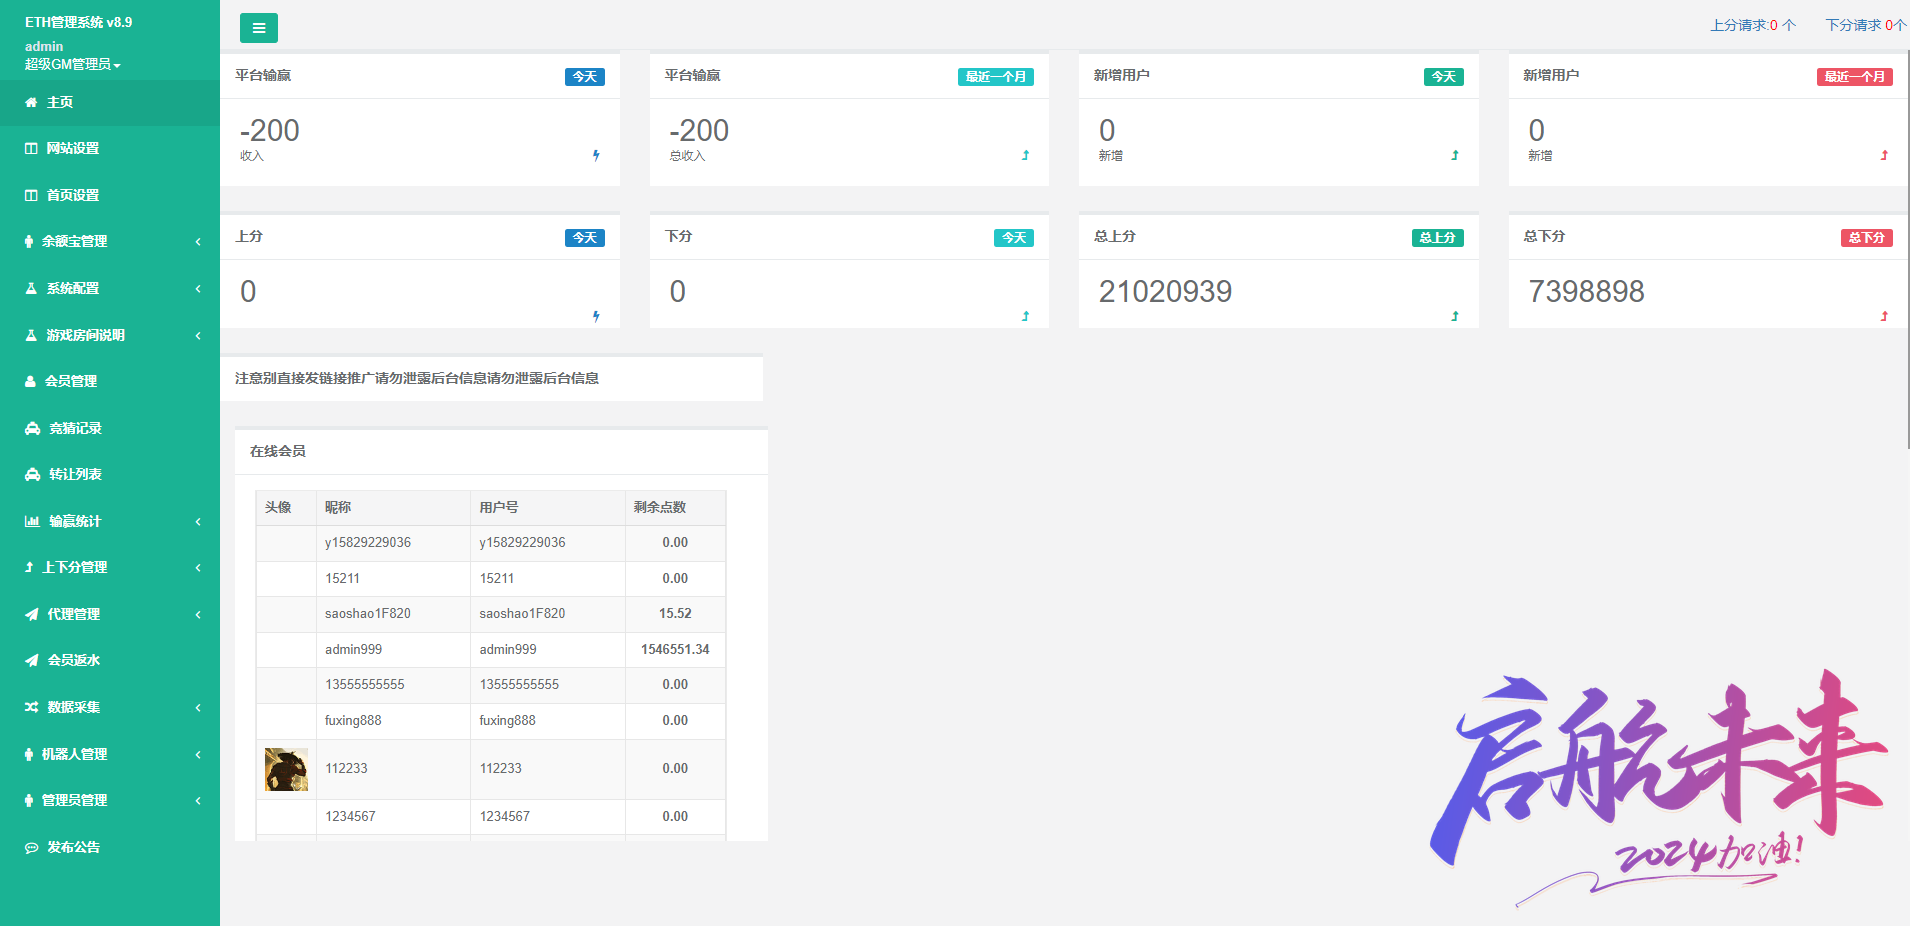The width and height of the screenshot is (1910, 926).
Task: Click the ETH管理系统 v8.9 title
Action: point(78,22)
